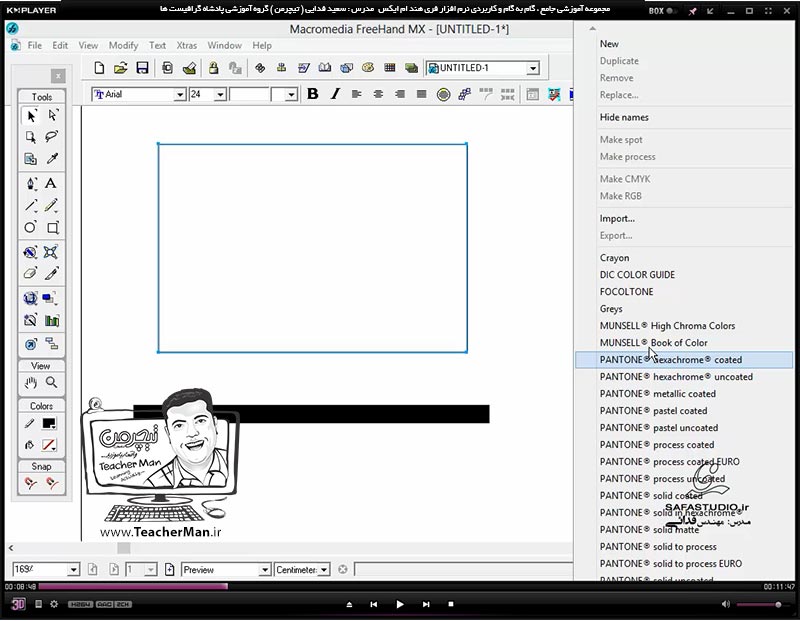The height and width of the screenshot is (621, 800).
Task: Mute the speaker volume icon
Action: point(726,604)
